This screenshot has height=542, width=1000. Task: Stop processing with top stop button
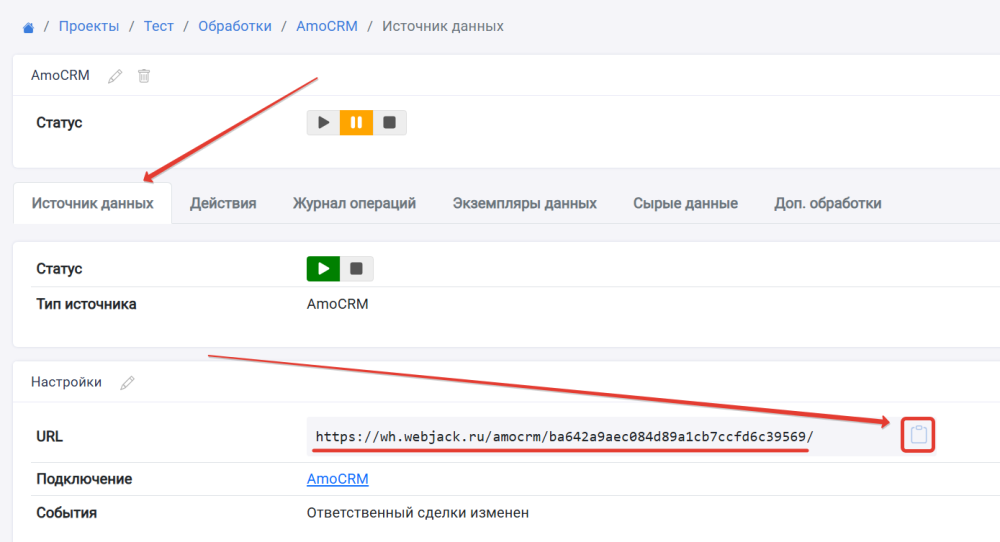[390, 122]
